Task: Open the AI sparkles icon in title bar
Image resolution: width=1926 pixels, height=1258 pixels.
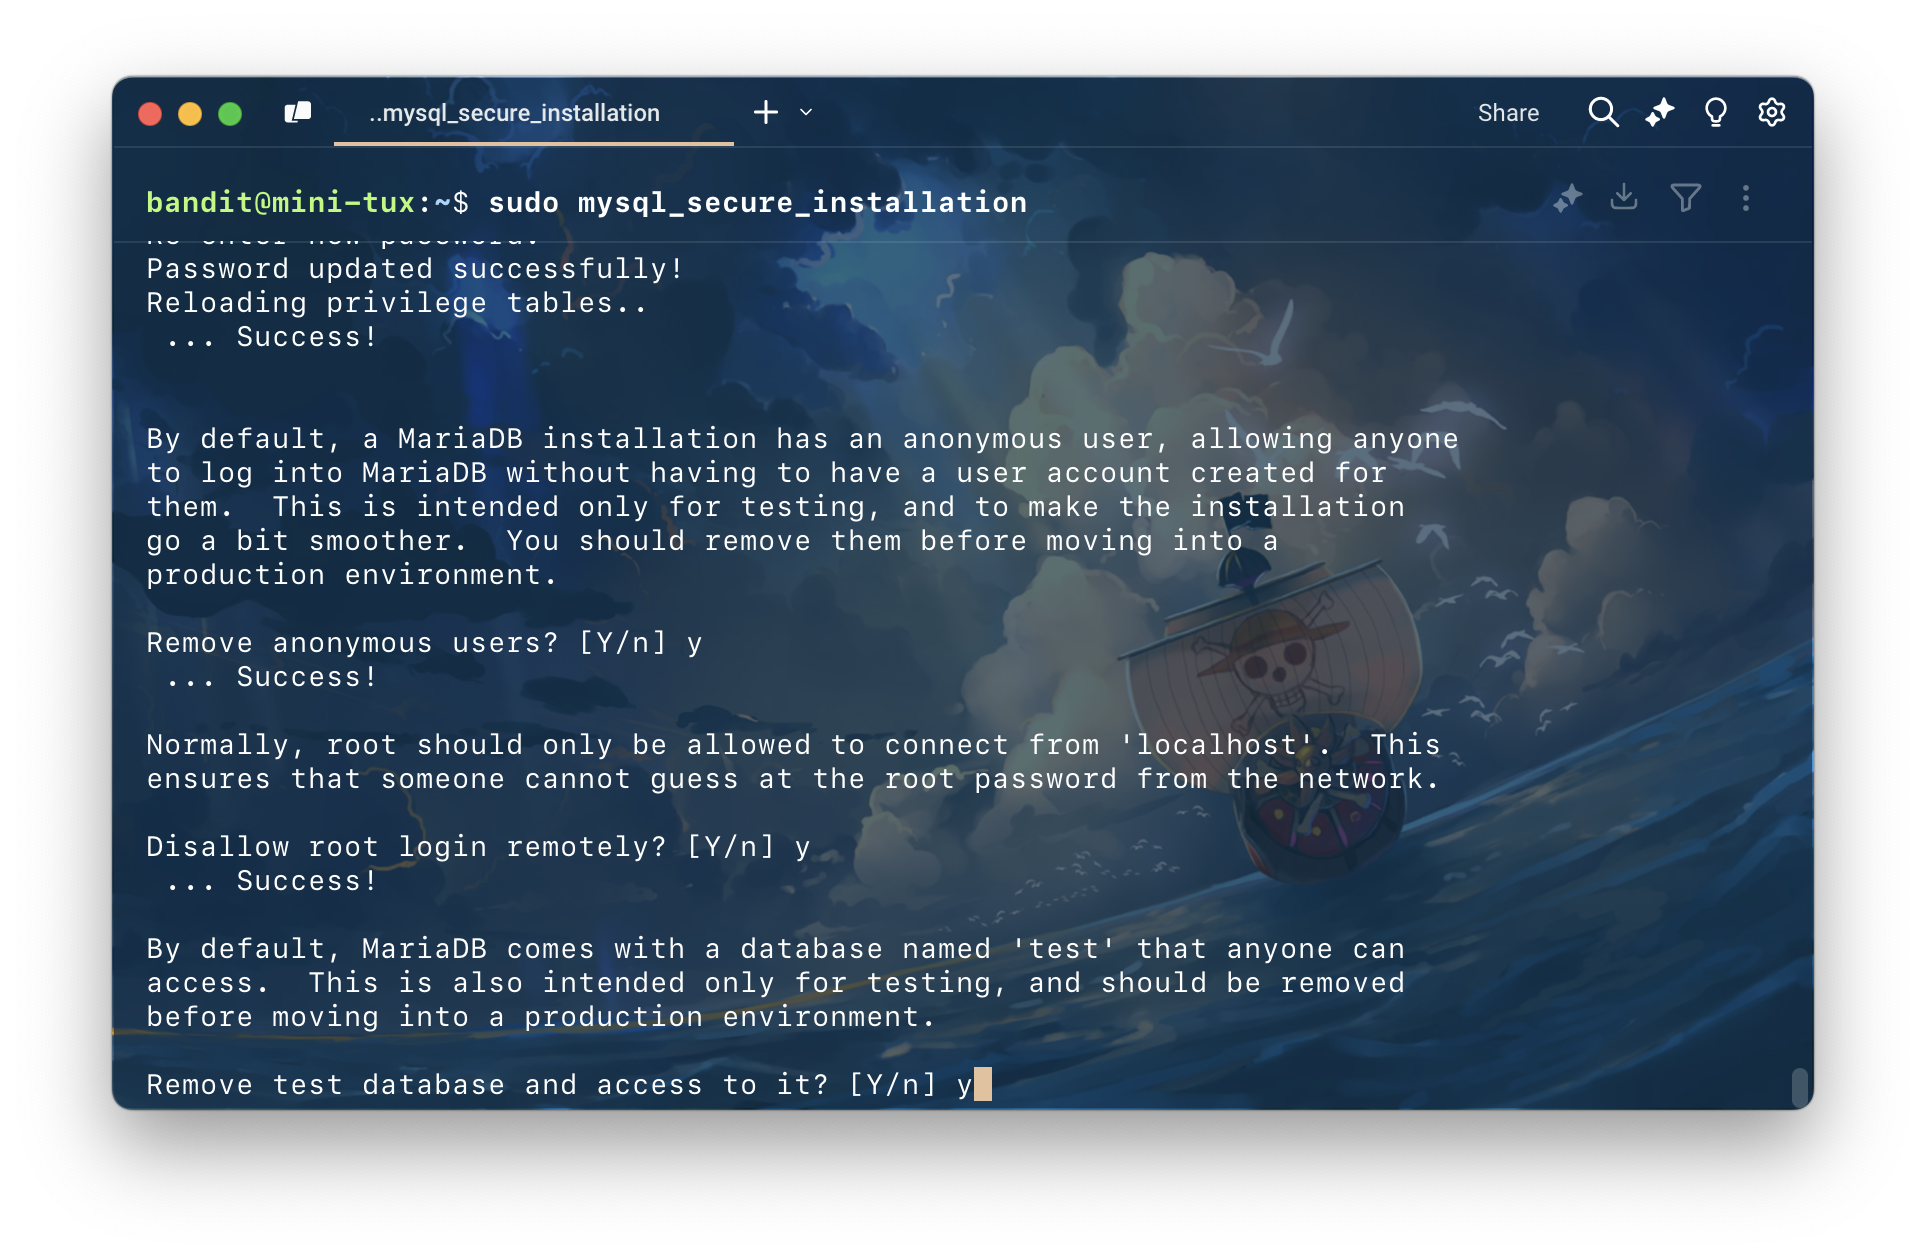Action: (1660, 112)
